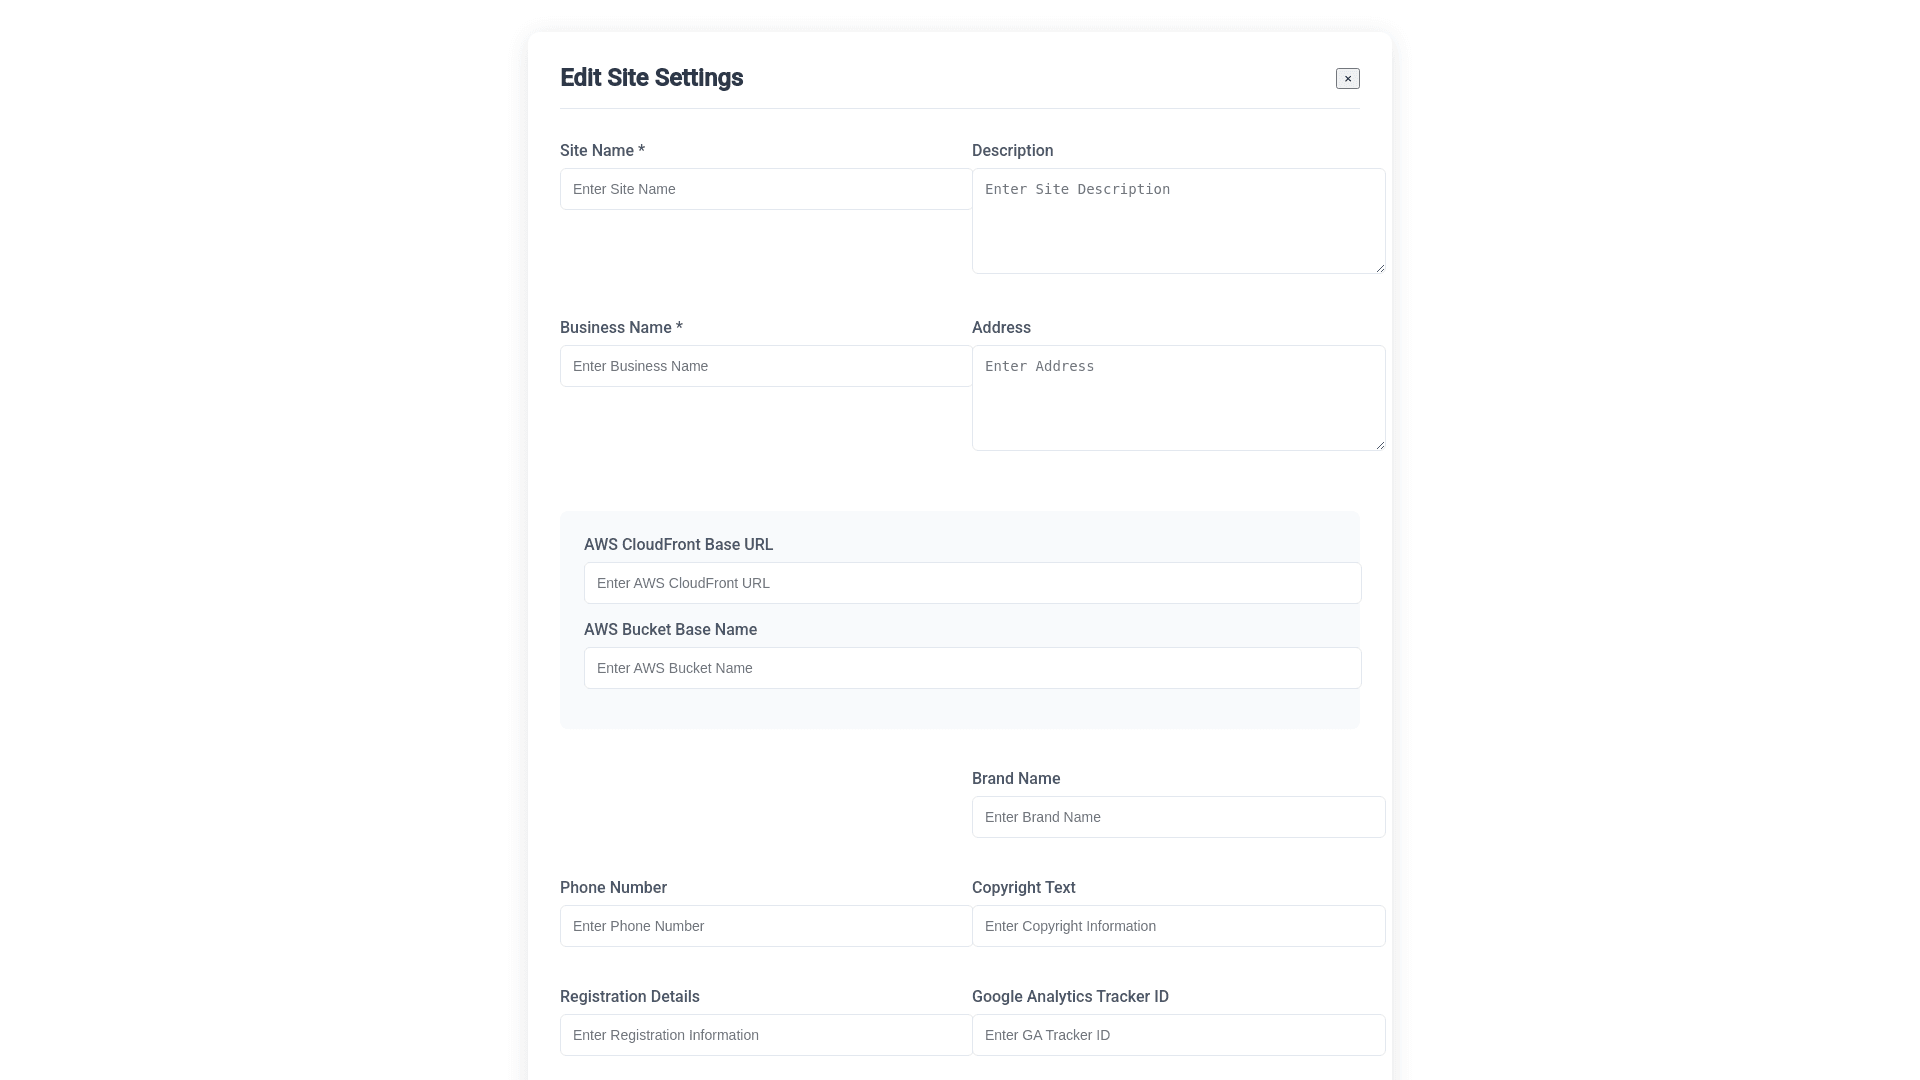Screen dimensions: 1920x1080
Task: Focus the Site Description text area
Action: (x=1177, y=220)
